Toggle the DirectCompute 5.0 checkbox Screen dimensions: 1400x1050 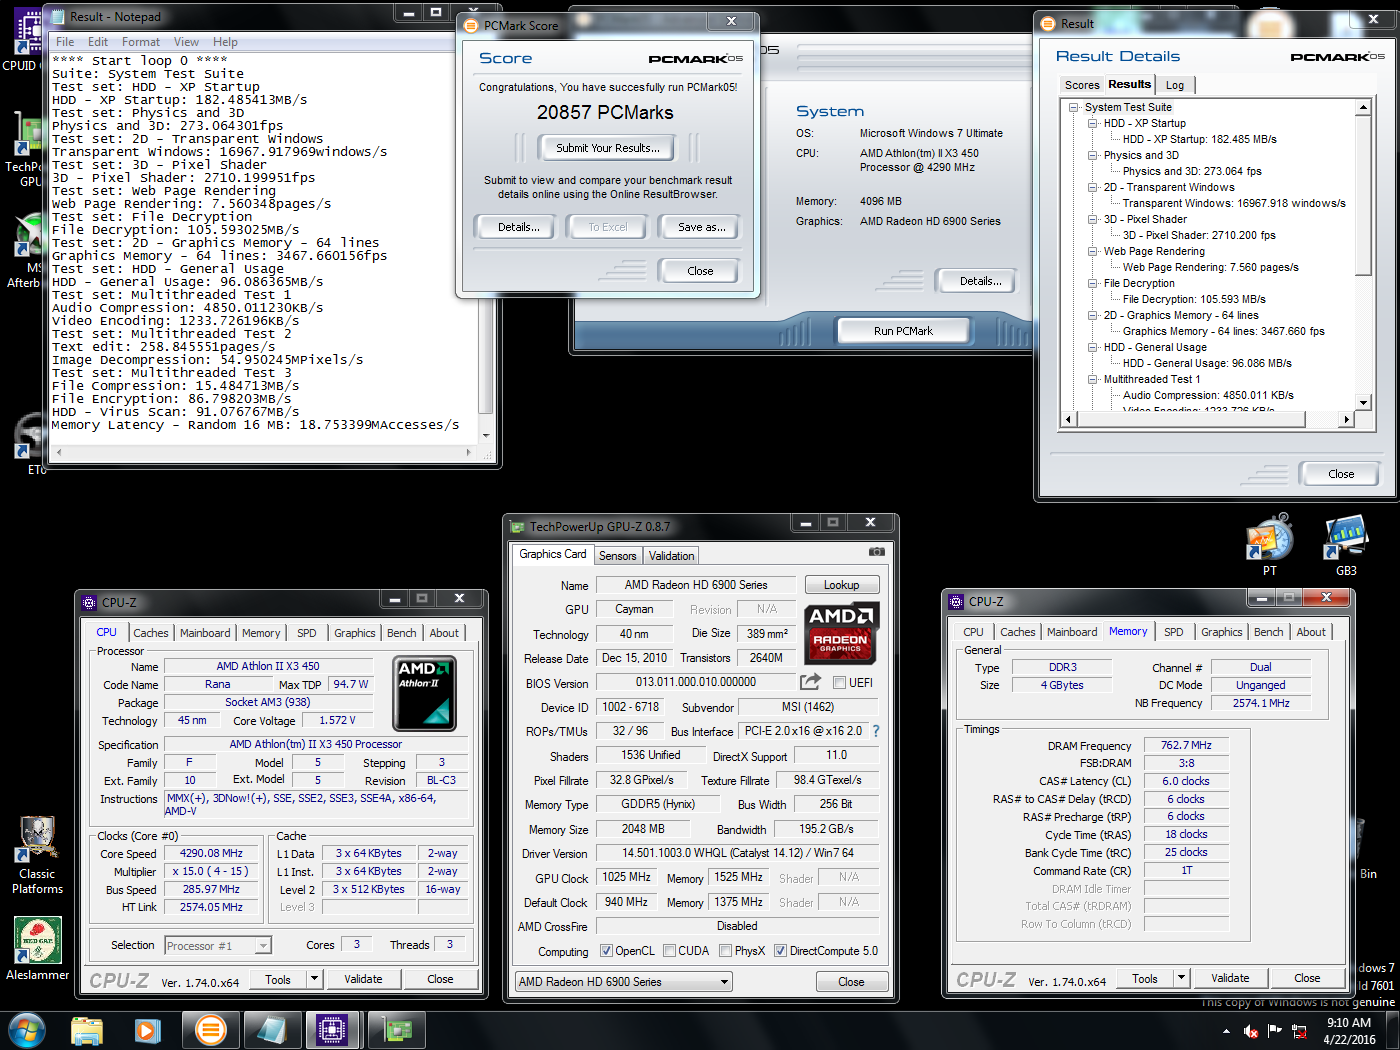[781, 951]
